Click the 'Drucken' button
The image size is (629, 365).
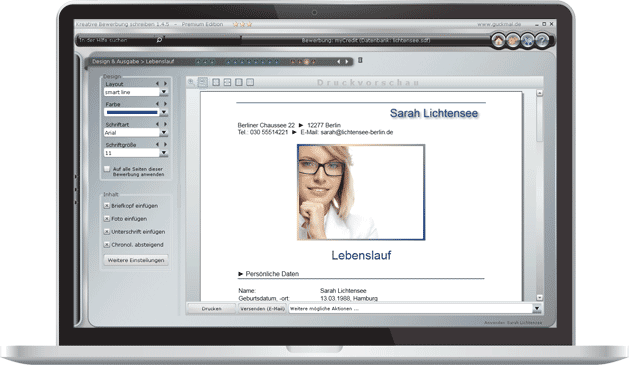(211, 308)
